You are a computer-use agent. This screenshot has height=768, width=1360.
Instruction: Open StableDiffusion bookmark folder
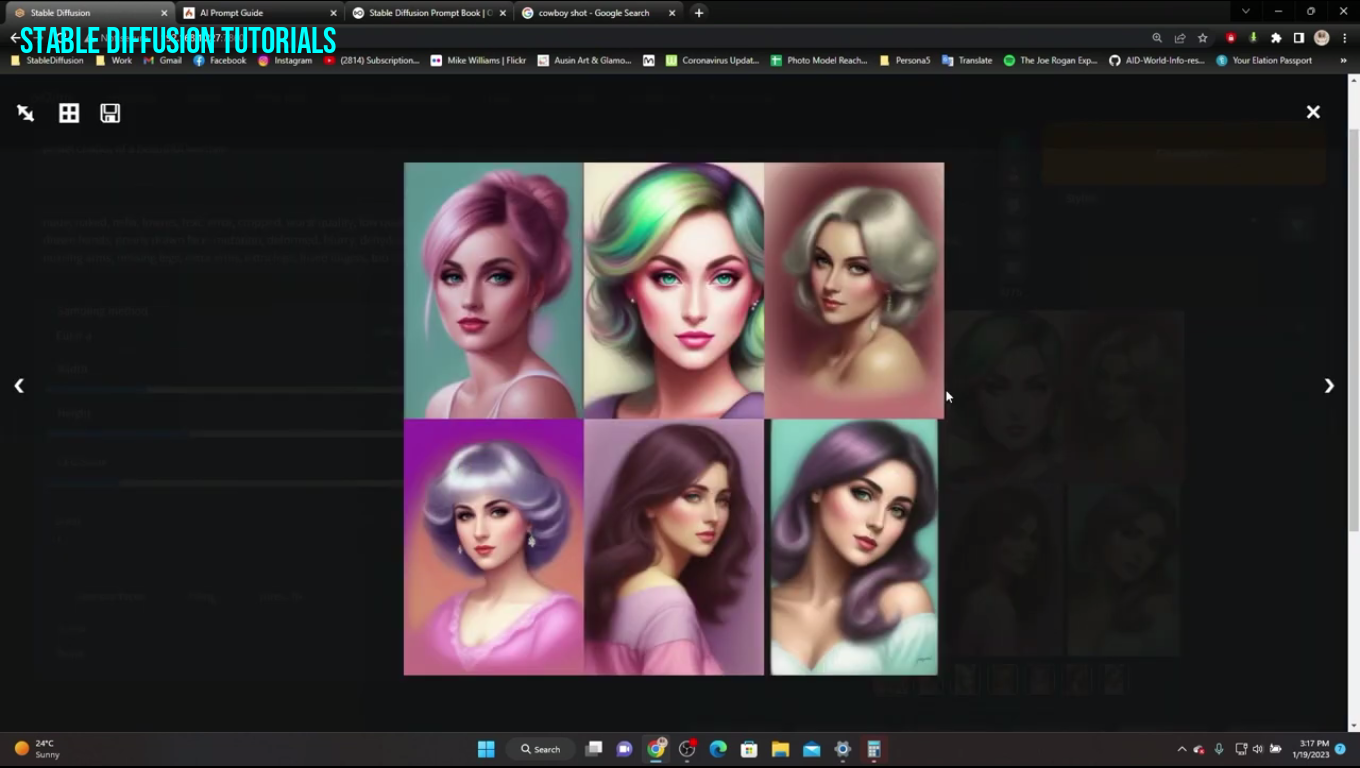[45, 60]
